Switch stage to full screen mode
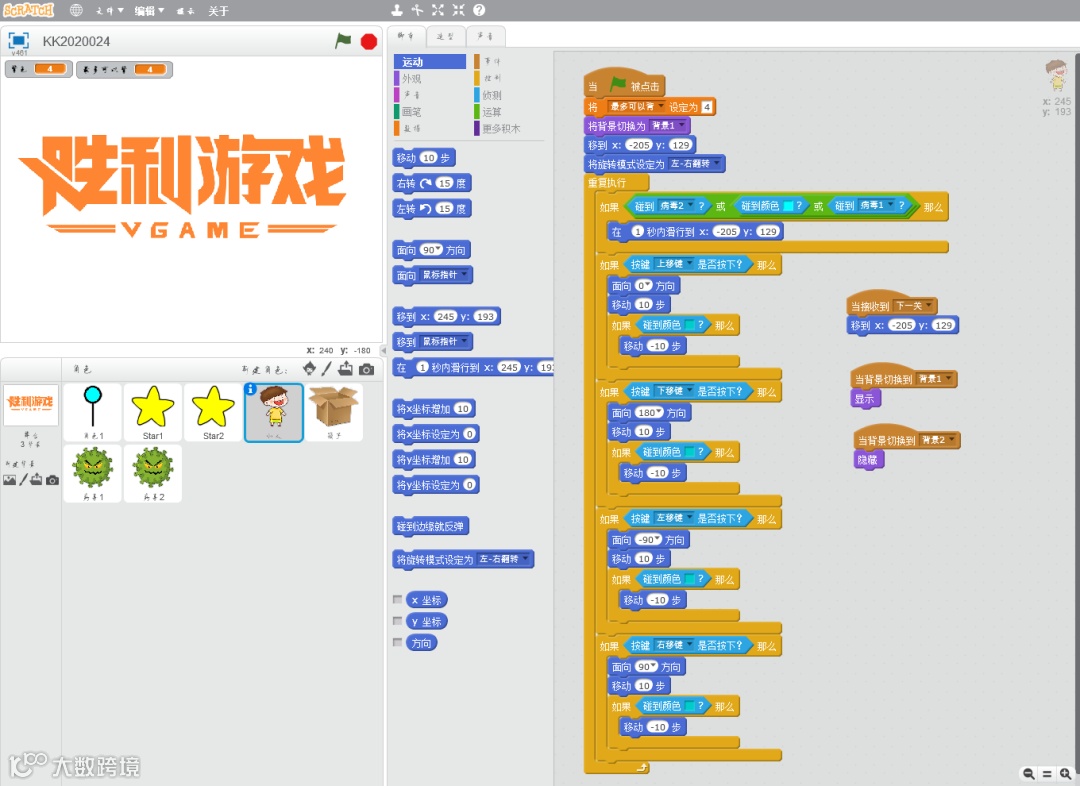Image resolution: width=1080 pixels, height=786 pixels. (x=19, y=41)
